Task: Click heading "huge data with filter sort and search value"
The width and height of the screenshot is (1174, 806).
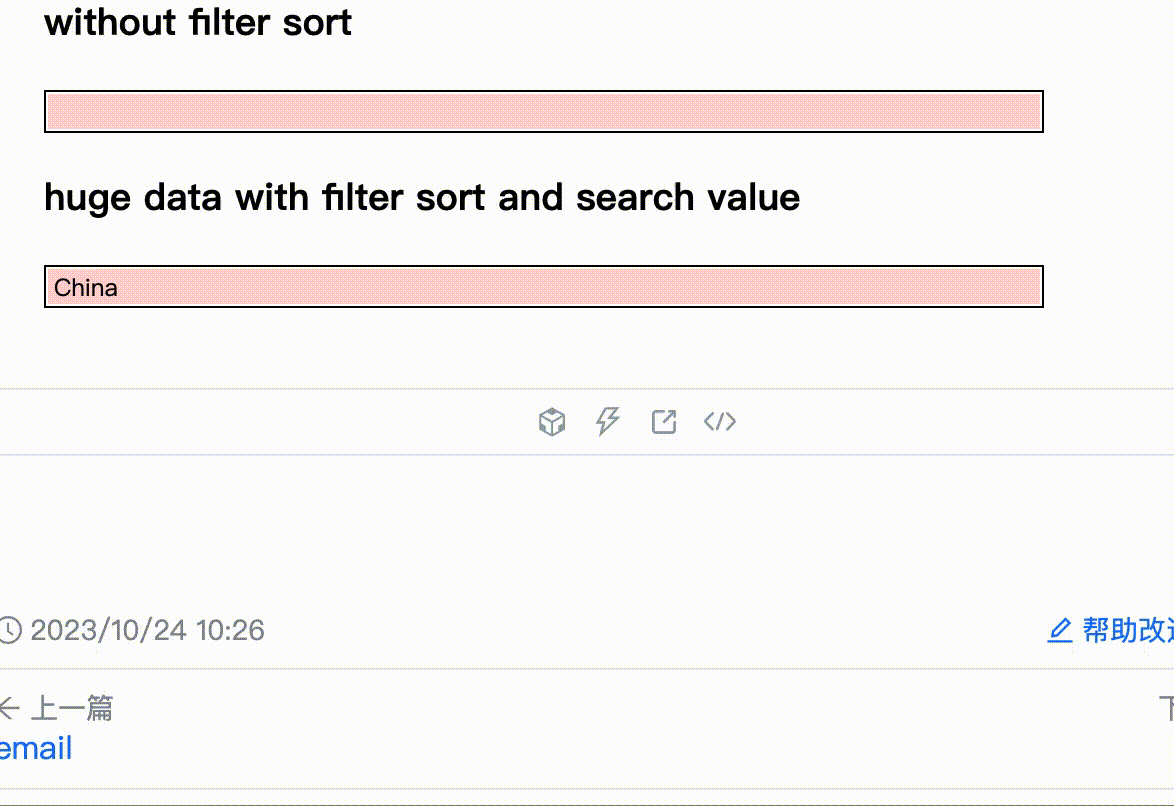Action: (422, 198)
